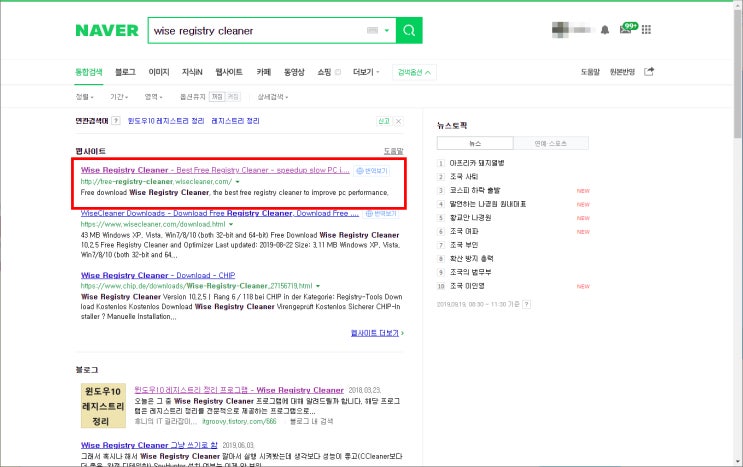Open blog post 윈도우10 레지스트리 정리 프로그램 title
Screen dimensions: 743x467
239,390
